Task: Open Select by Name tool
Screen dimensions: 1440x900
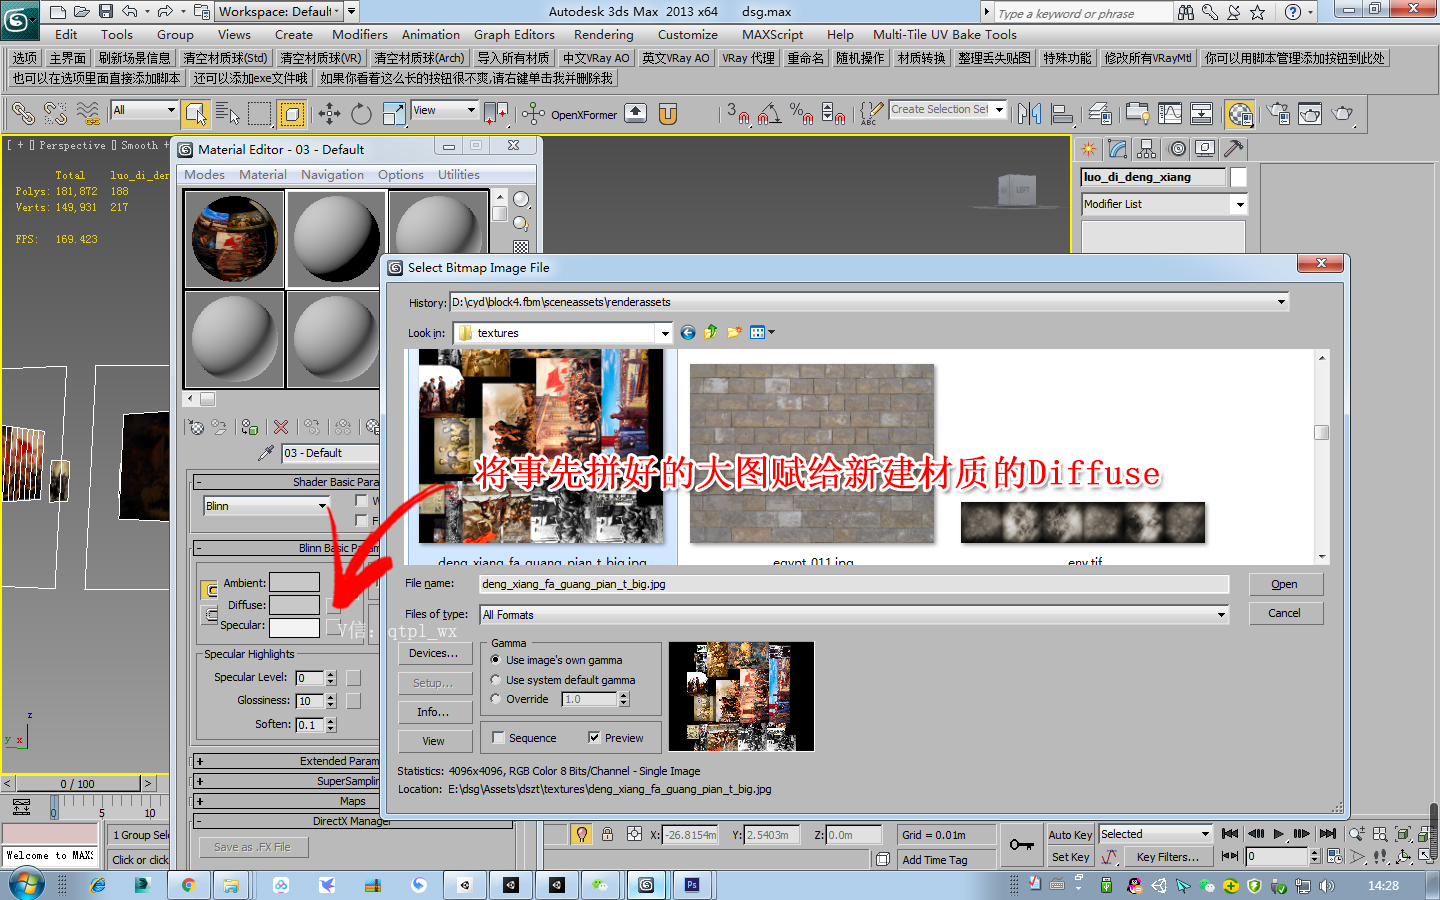Action: pos(228,114)
